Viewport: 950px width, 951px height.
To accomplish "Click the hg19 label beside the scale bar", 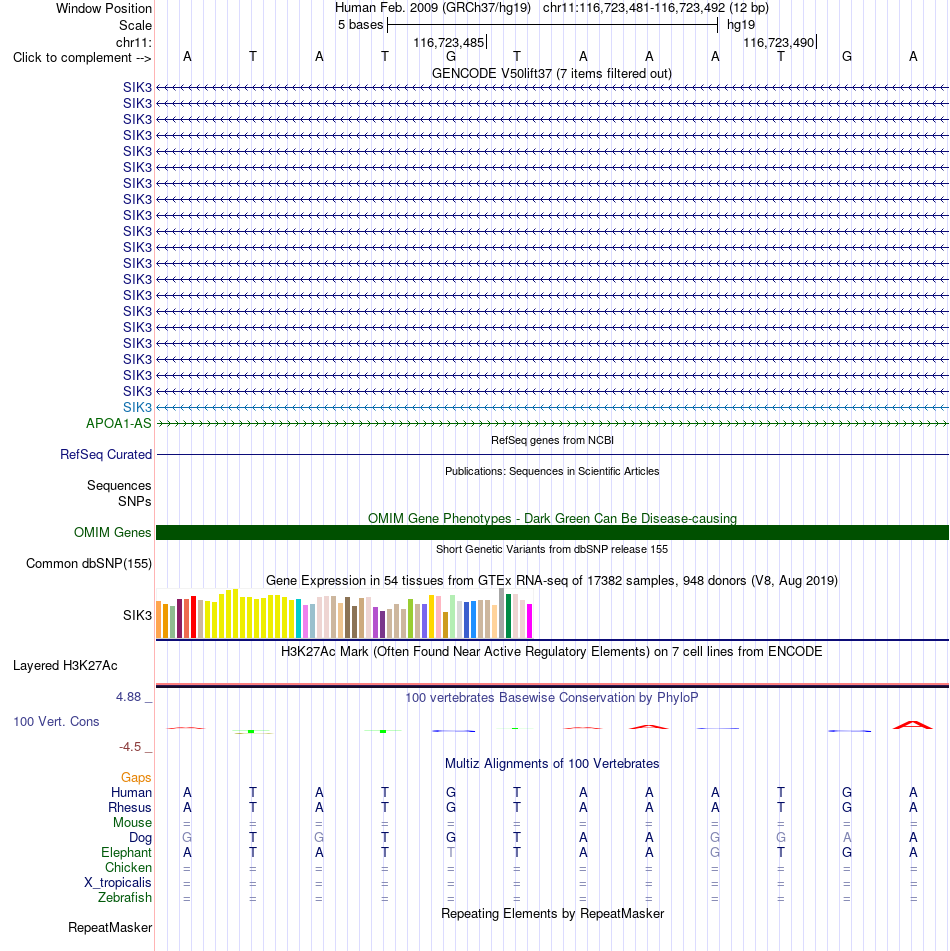I will pos(741,25).
